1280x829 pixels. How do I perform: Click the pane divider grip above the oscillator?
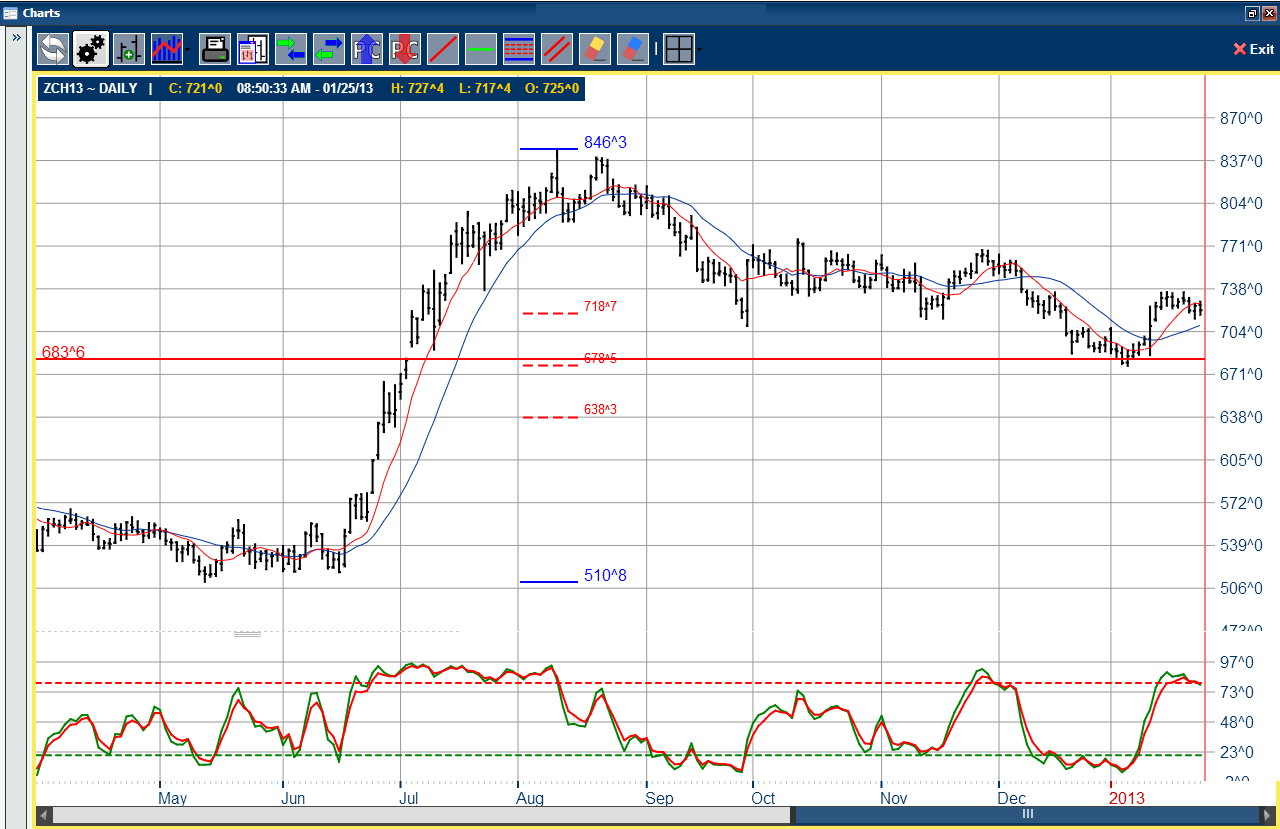(x=247, y=633)
